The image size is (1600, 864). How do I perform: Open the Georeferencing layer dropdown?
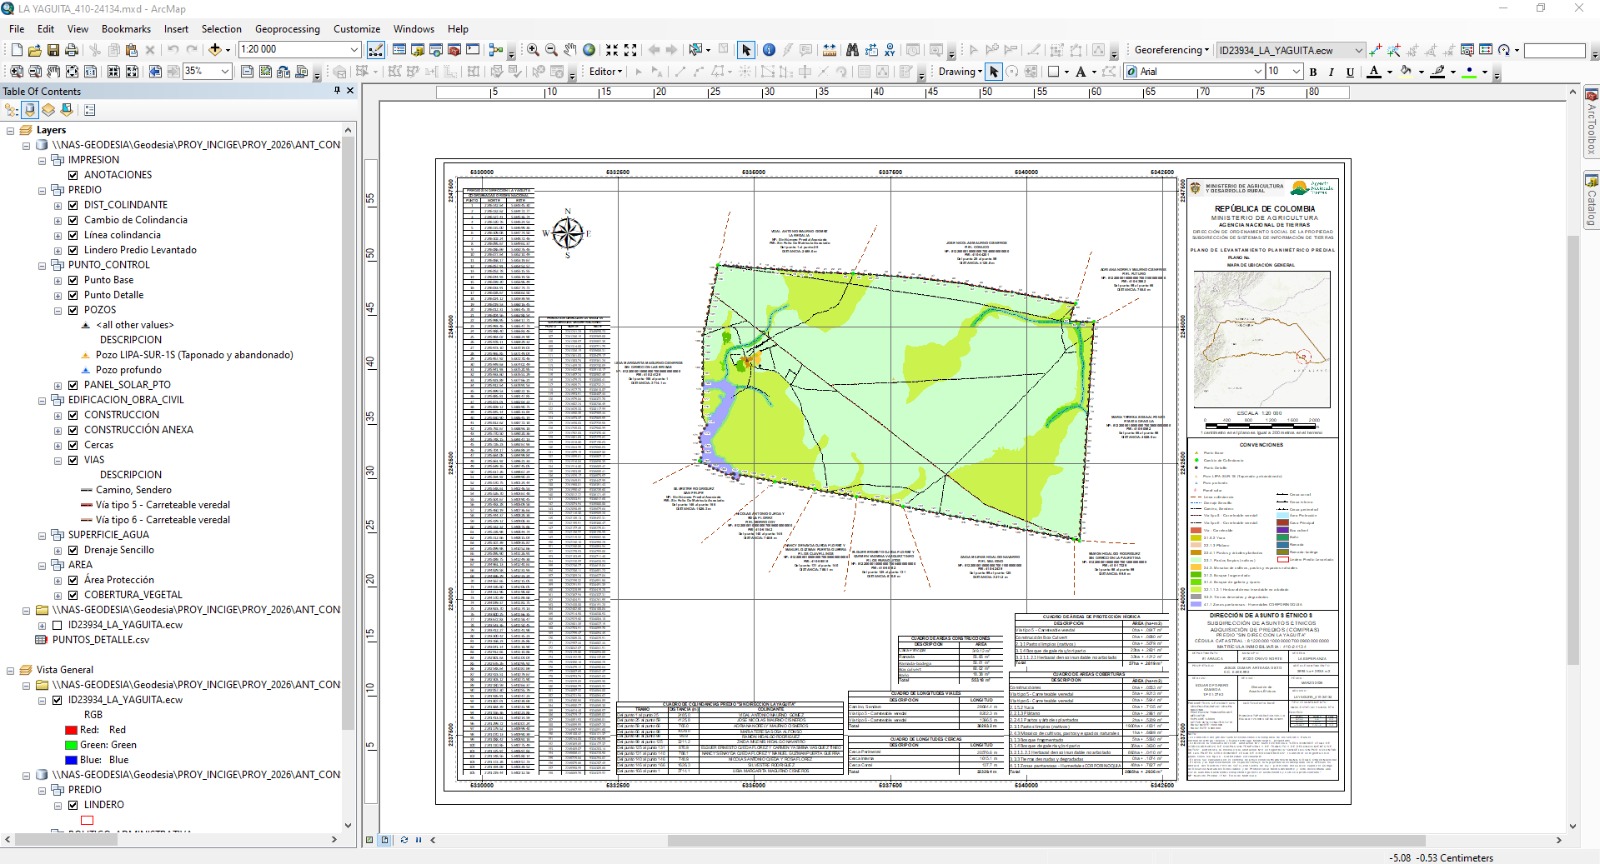pyautogui.click(x=1358, y=50)
